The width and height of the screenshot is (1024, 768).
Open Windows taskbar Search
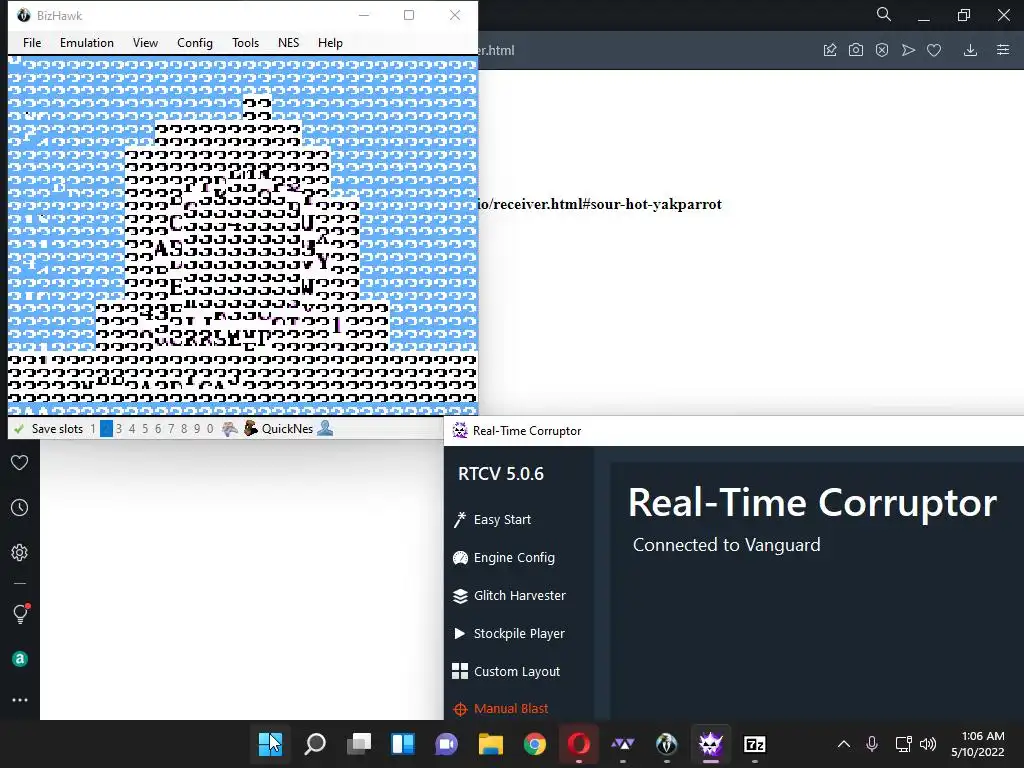coord(315,744)
